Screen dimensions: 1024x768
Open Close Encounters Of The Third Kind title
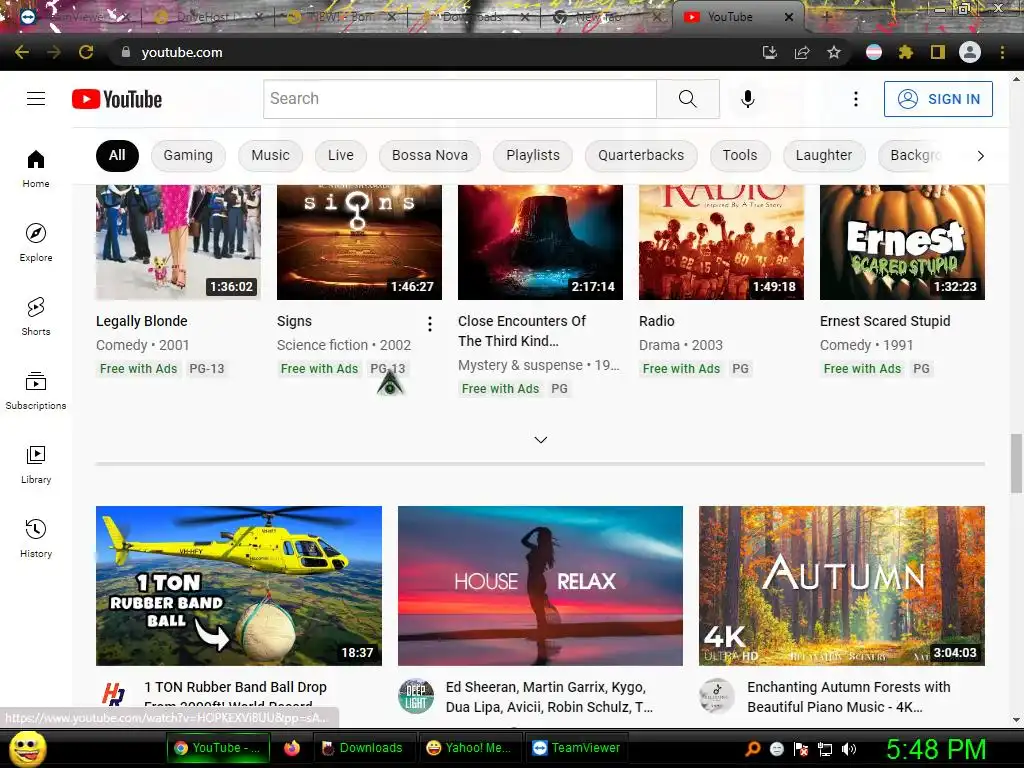coord(522,331)
